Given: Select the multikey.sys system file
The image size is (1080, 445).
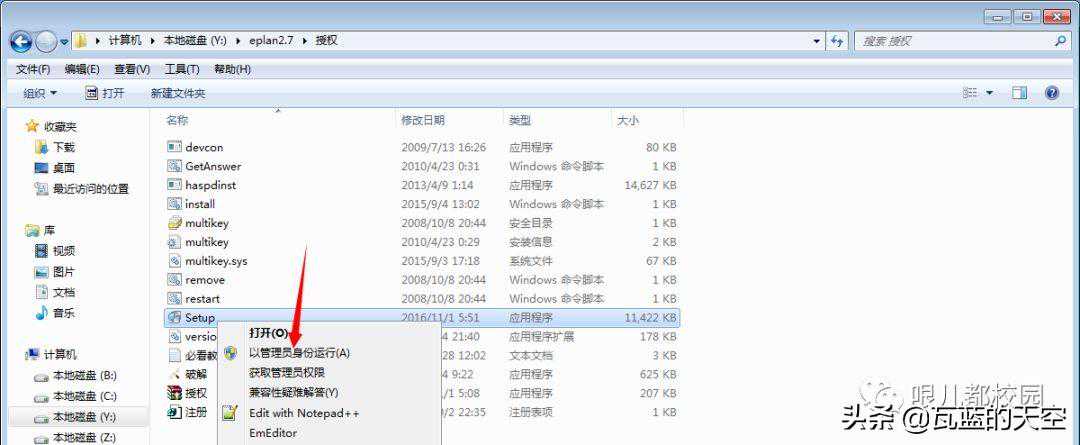Looking at the screenshot, I should coord(216,261).
